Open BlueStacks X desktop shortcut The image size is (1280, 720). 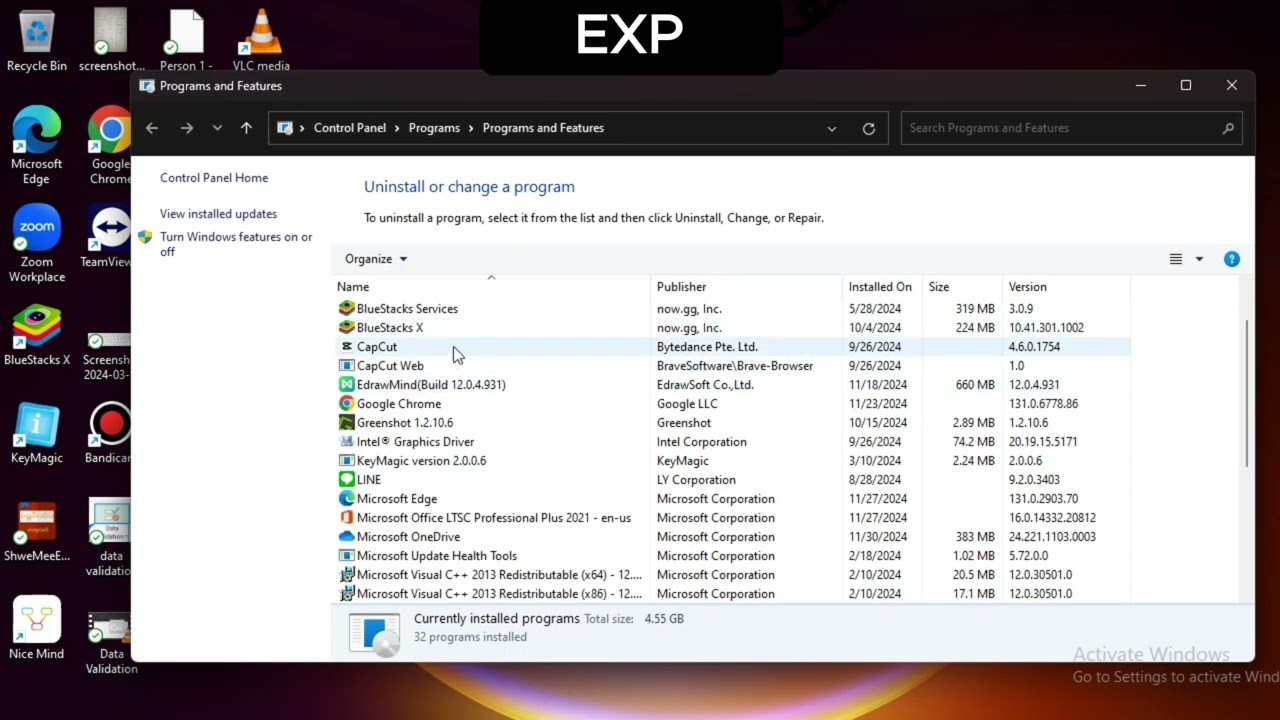point(37,335)
